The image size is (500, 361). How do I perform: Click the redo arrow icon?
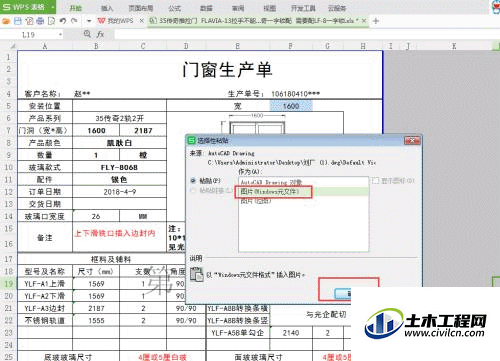point(74,21)
